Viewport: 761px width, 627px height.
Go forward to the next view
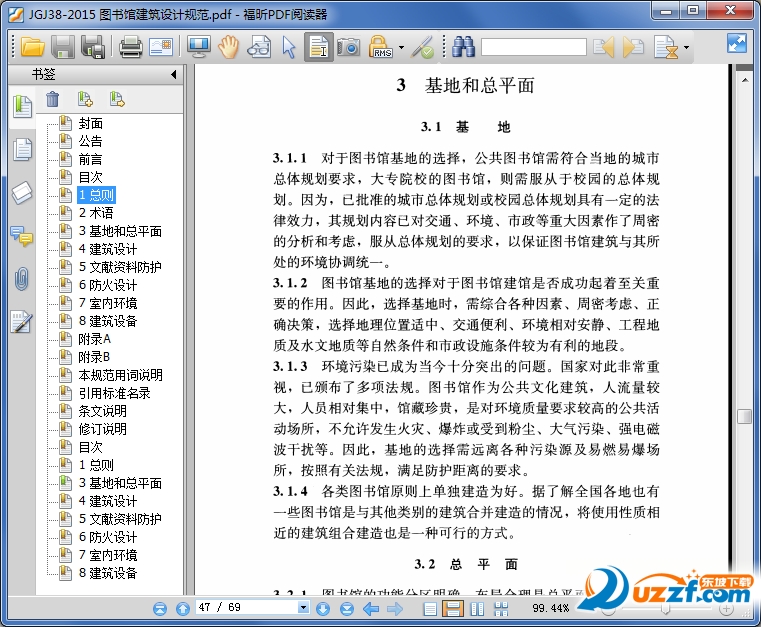pos(395,609)
